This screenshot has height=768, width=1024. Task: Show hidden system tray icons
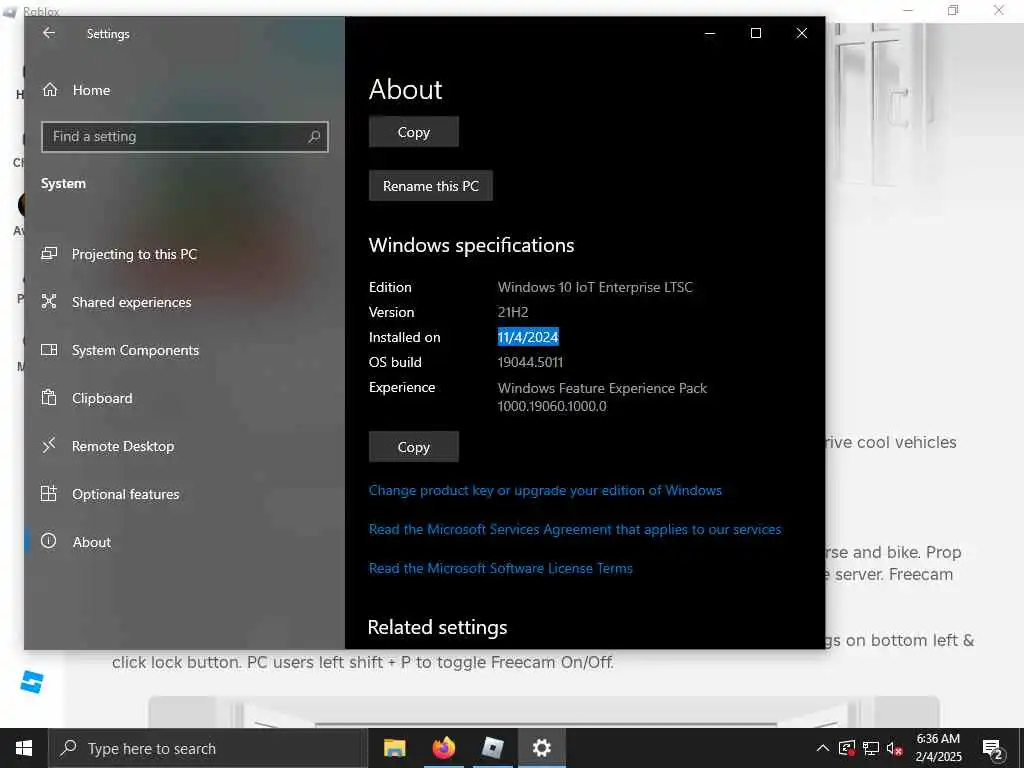[823, 748]
